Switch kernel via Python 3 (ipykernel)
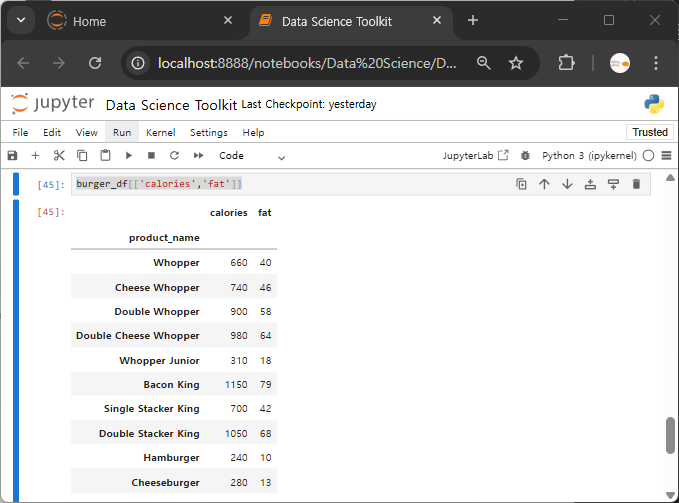This screenshot has height=503, width=679. click(x=589, y=155)
